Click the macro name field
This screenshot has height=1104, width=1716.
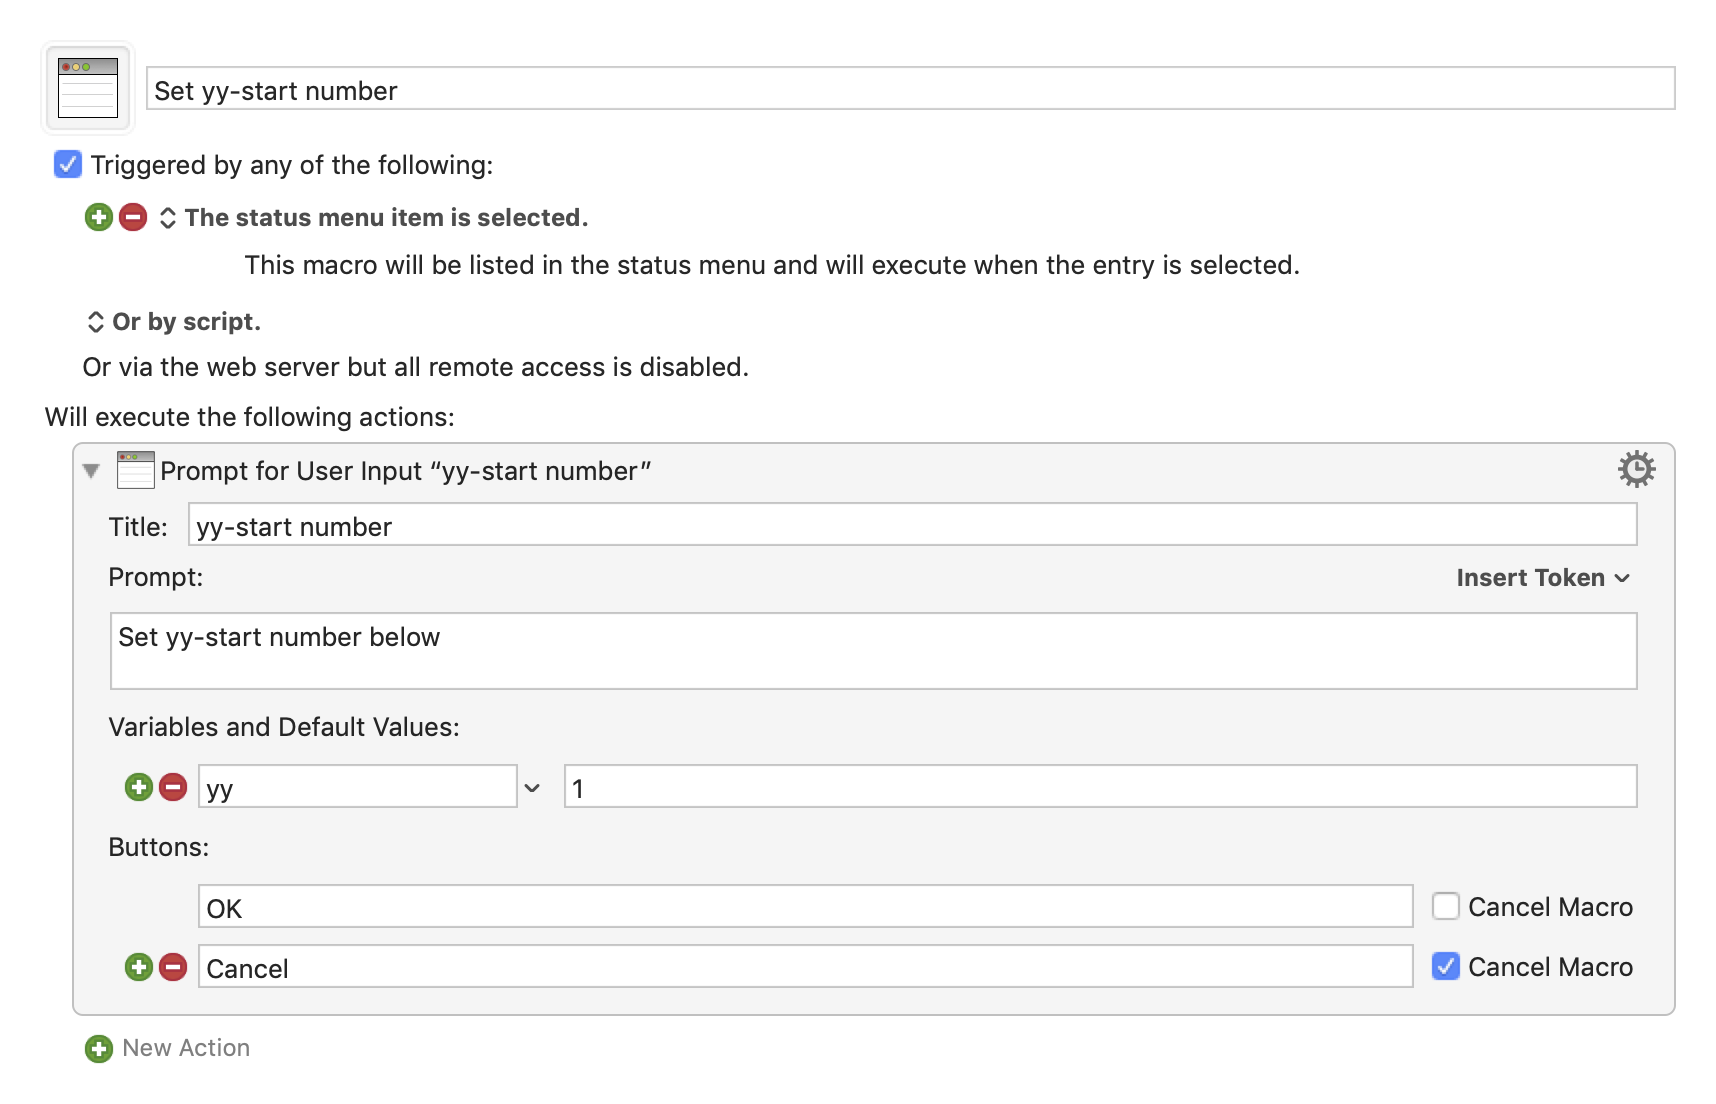click(910, 89)
